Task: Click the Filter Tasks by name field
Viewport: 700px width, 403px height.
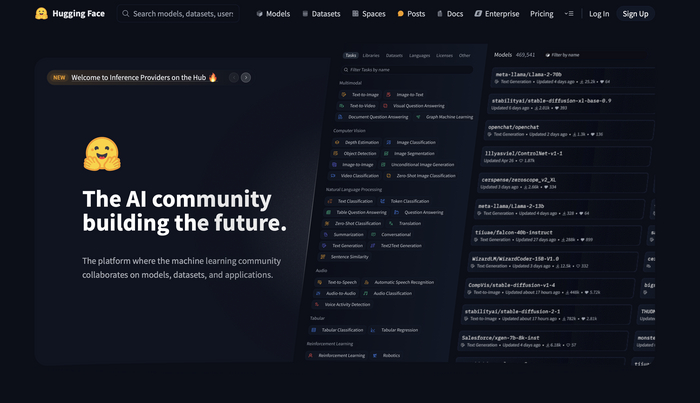Action: (x=406, y=70)
